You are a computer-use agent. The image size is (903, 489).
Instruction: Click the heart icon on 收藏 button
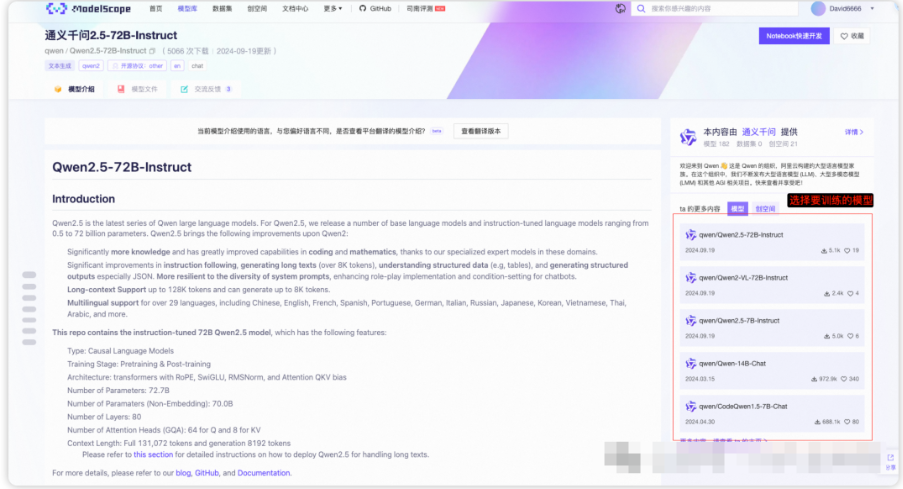coord(844,36)
